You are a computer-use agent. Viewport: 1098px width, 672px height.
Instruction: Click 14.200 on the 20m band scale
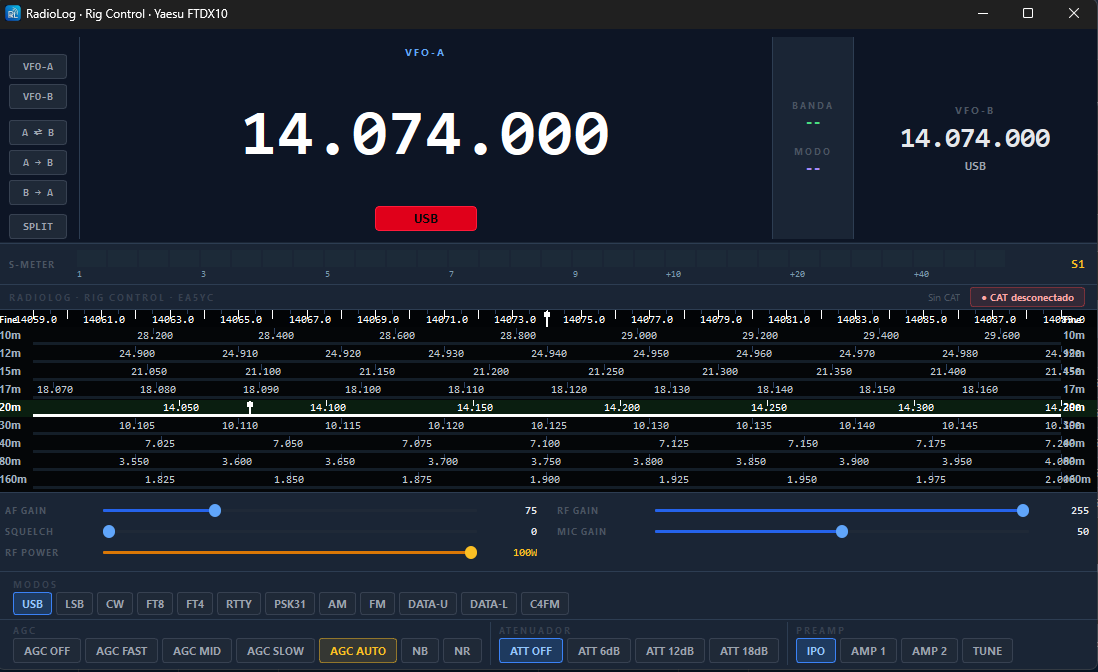pos(622,407)
